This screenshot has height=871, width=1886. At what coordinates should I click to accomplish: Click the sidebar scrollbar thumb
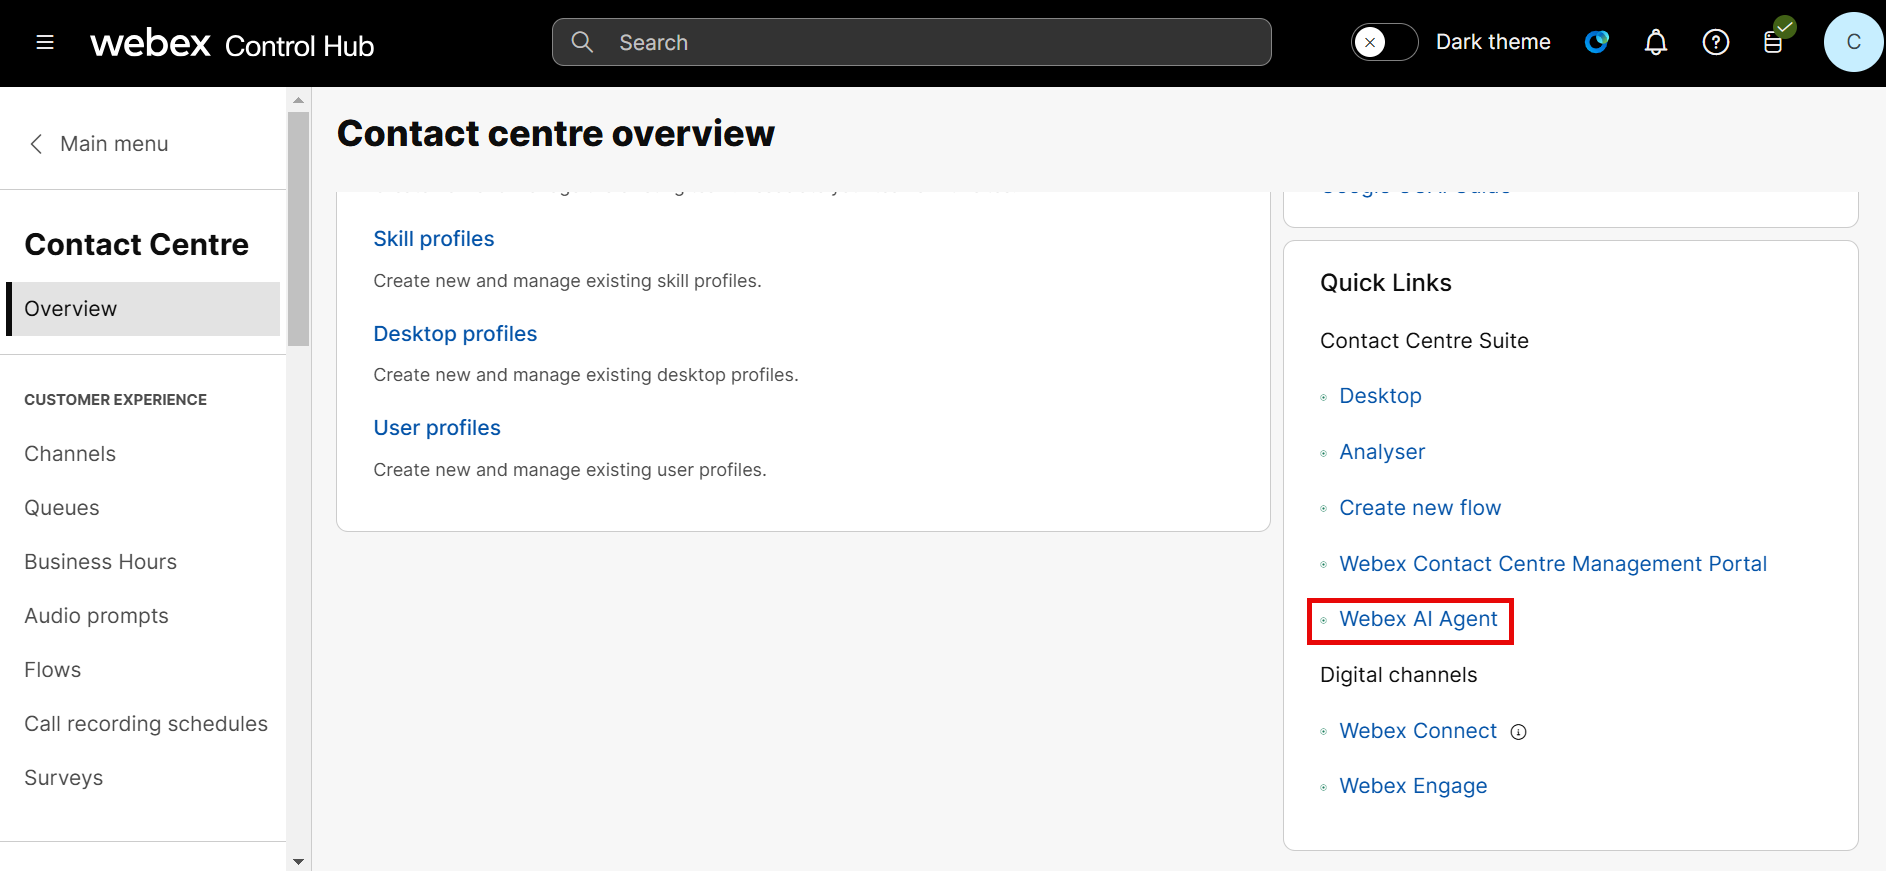tap(298, 229)
